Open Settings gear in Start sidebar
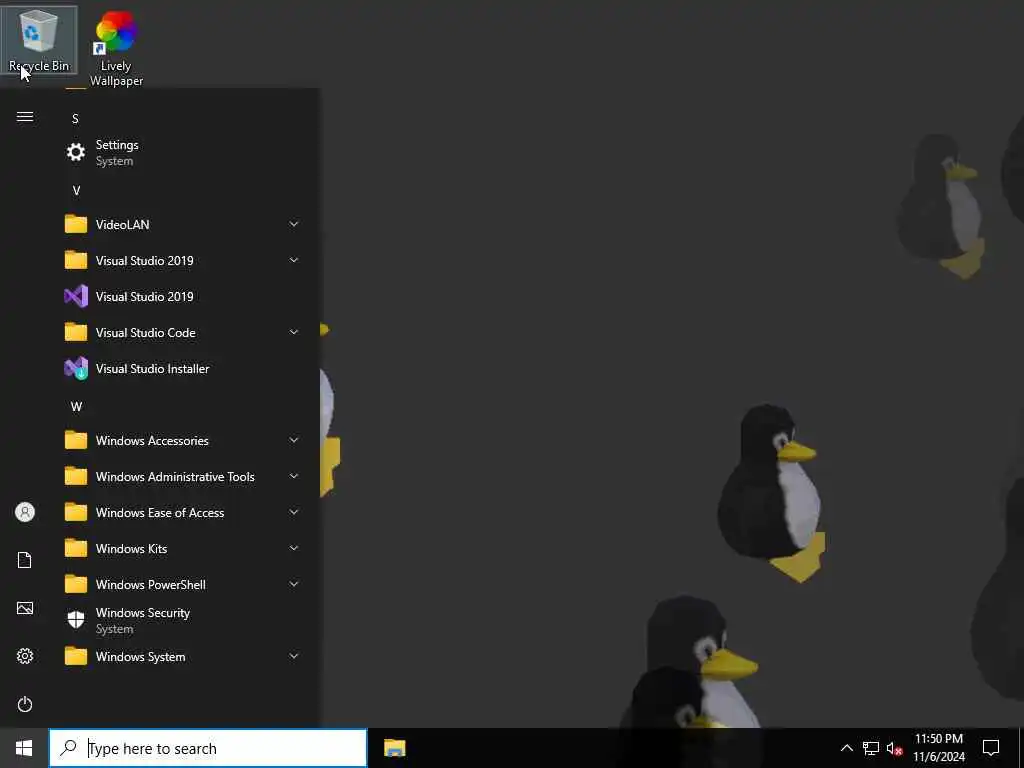Viewport: 1024px width, 768px height. click(25, 656)
